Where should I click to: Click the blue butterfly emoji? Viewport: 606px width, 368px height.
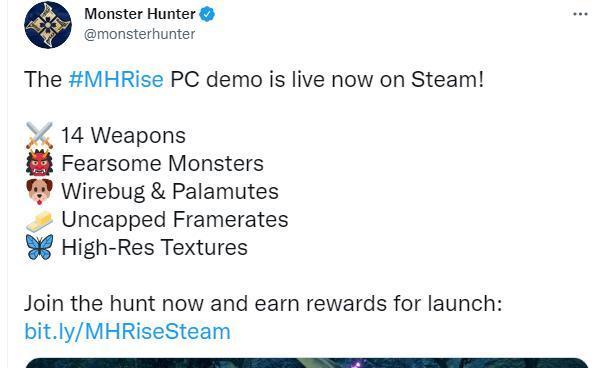point(39,247)
